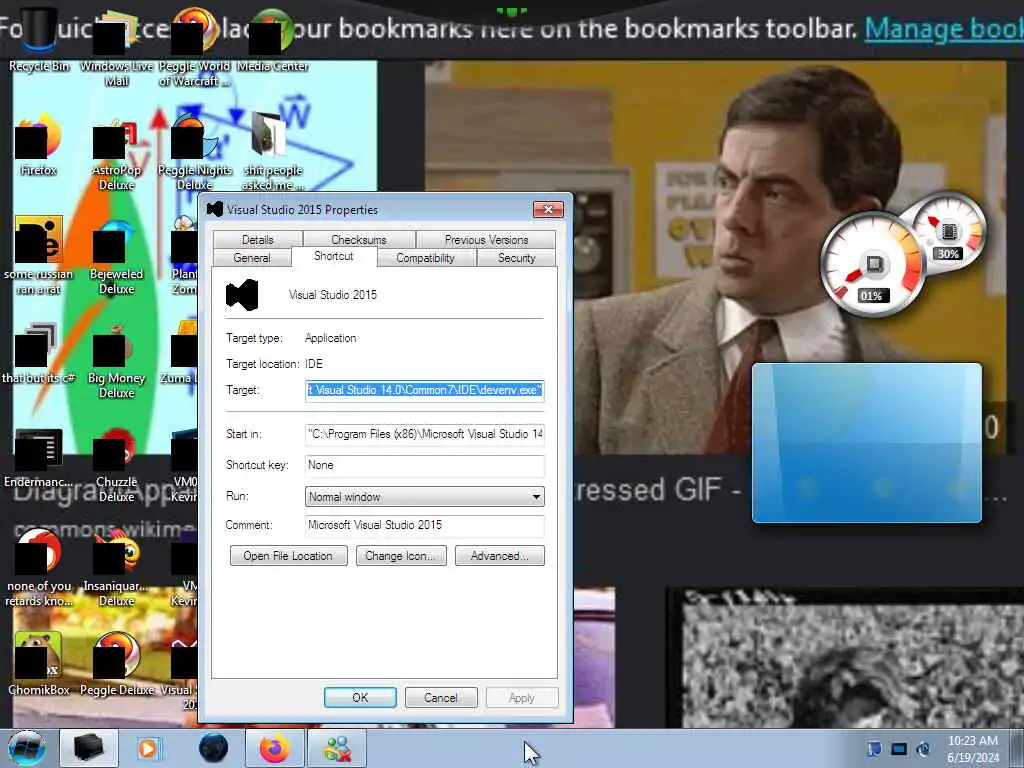Viewport: 1024px width, 768px height.
Task: Open the Windows Start orb
Action: pos(27,748)
